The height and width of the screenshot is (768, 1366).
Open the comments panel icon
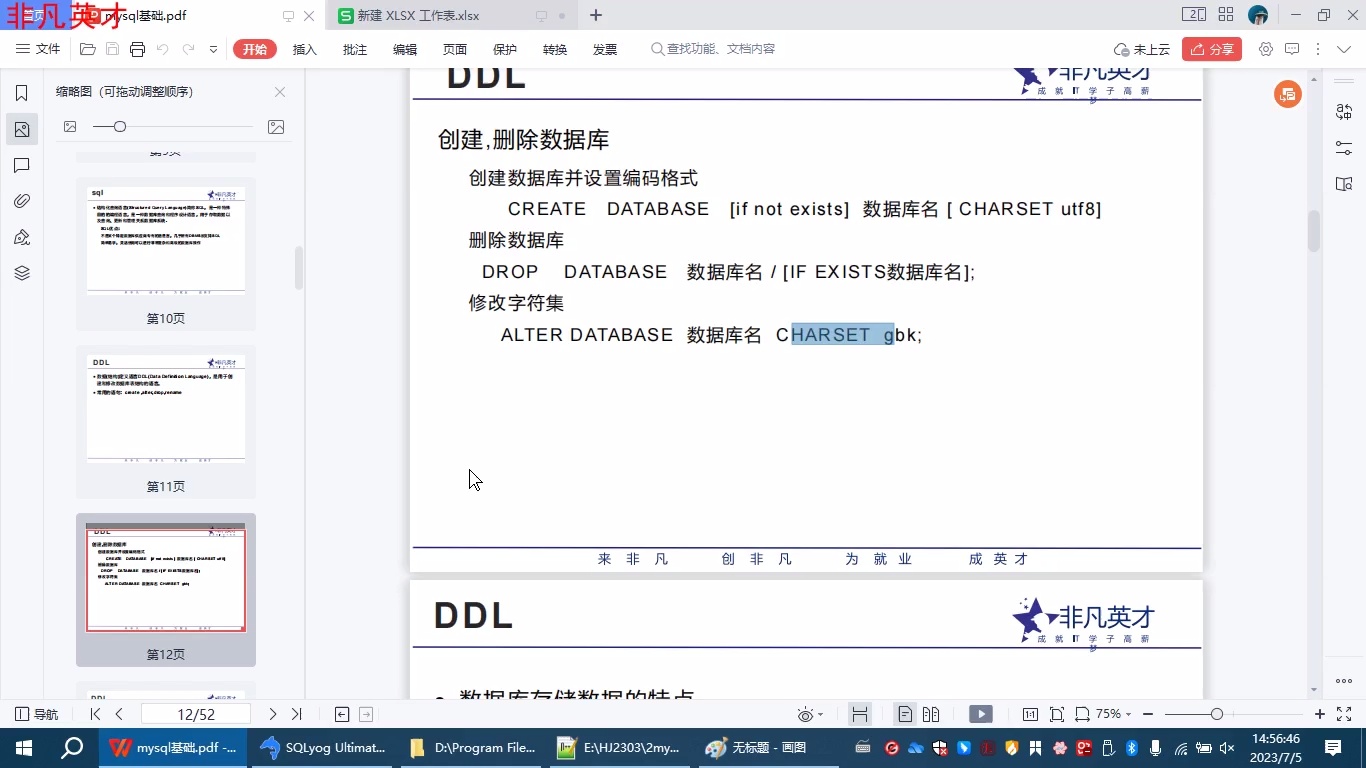22,165
